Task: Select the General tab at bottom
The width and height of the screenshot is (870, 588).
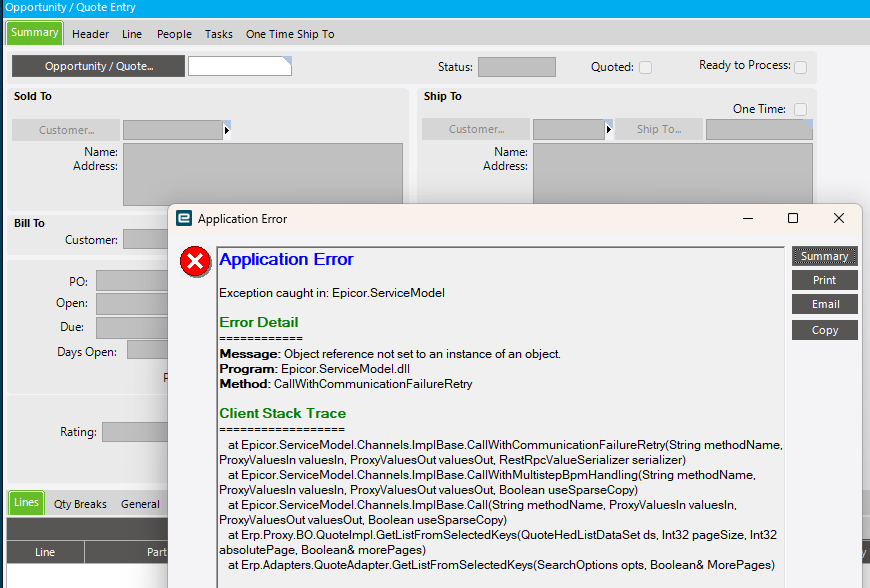Action: click(140, 504)
